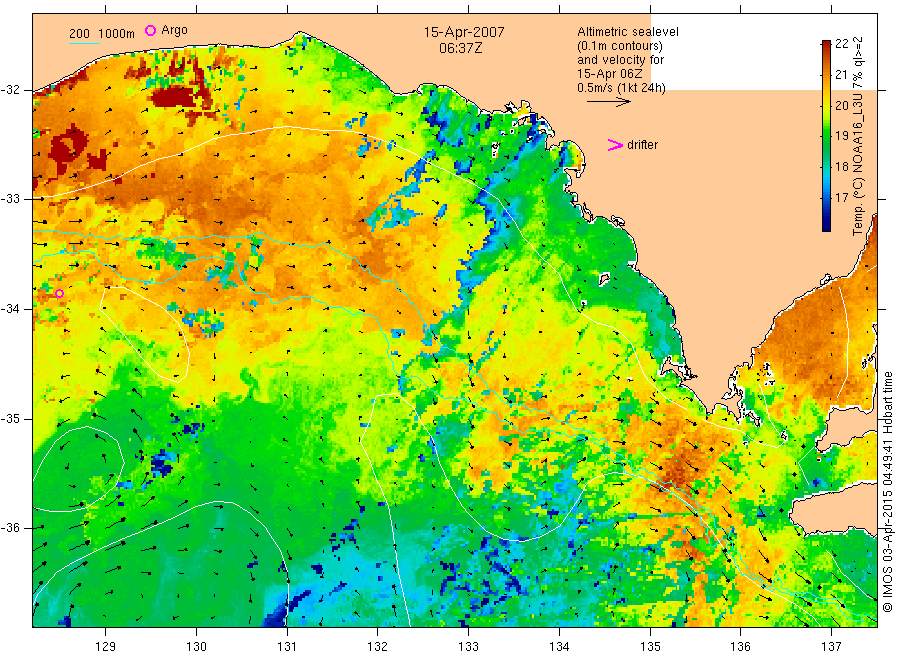
Task: Click the magenta Argo circle in legend
Action: point(150,30)
